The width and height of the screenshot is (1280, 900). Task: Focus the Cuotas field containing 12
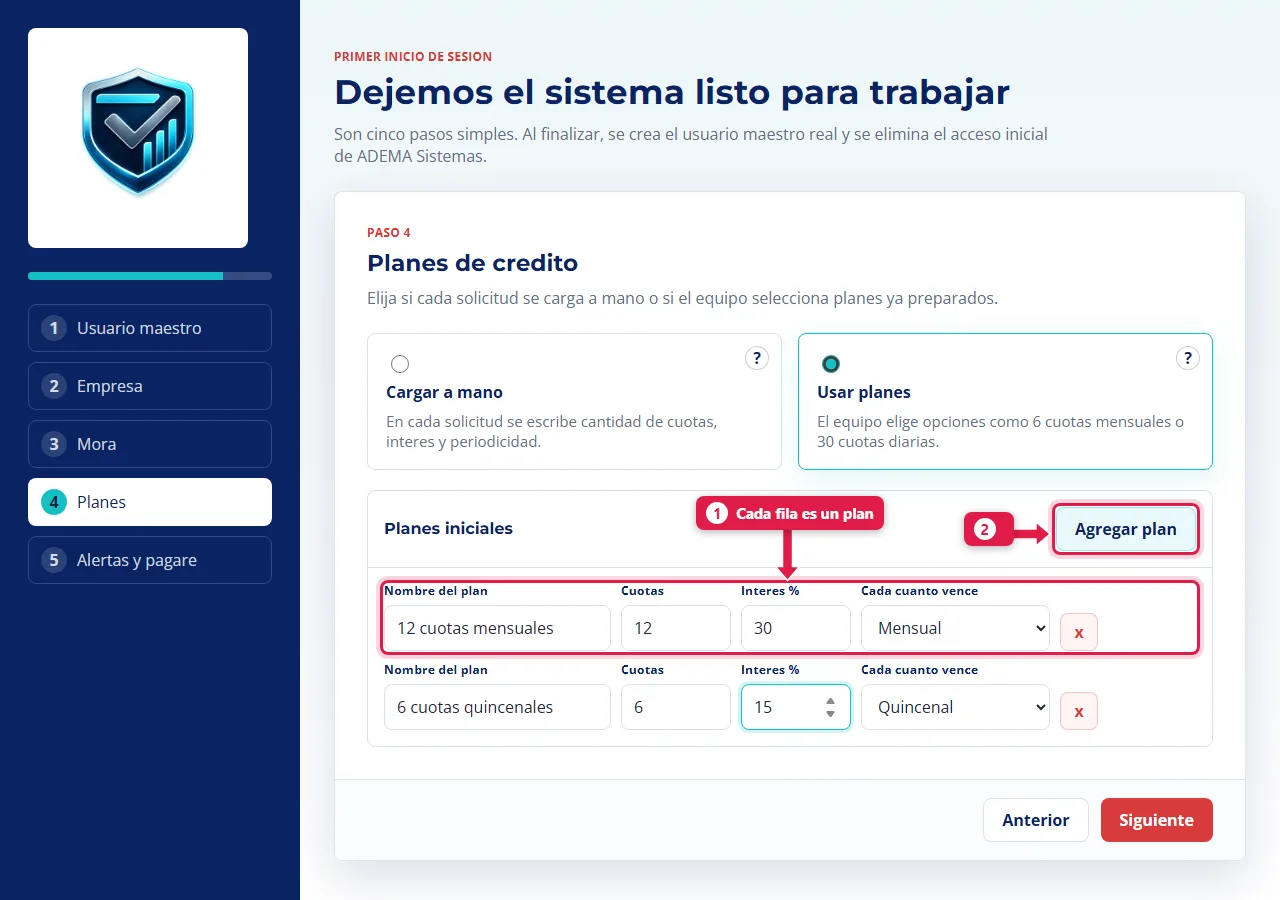[676, 628]
